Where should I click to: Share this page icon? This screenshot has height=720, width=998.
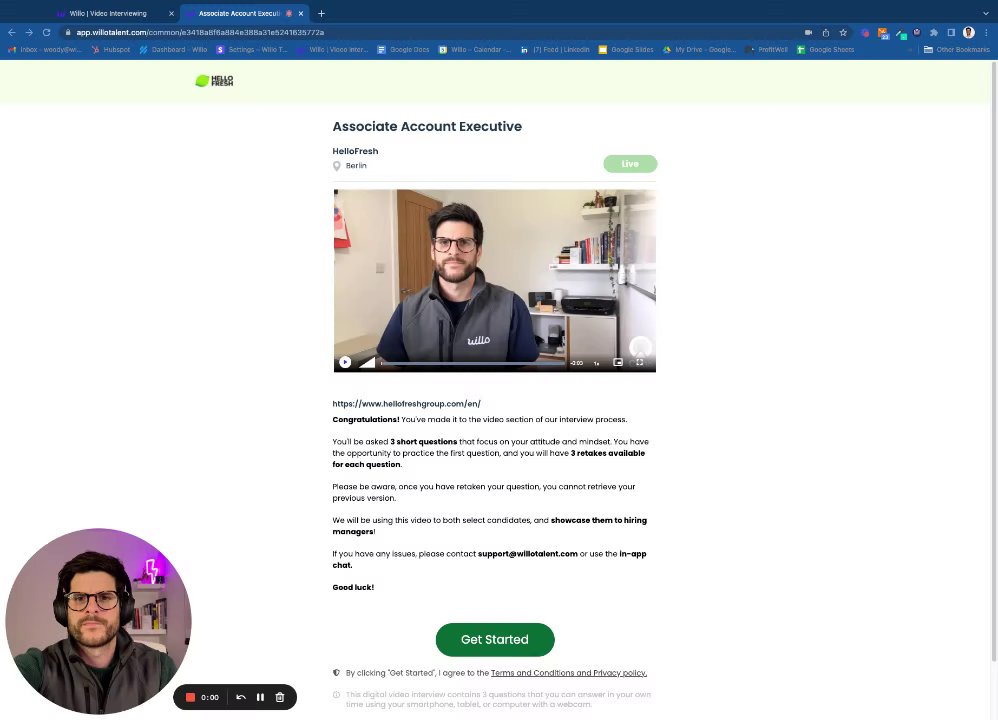click(x=826, y=32)
